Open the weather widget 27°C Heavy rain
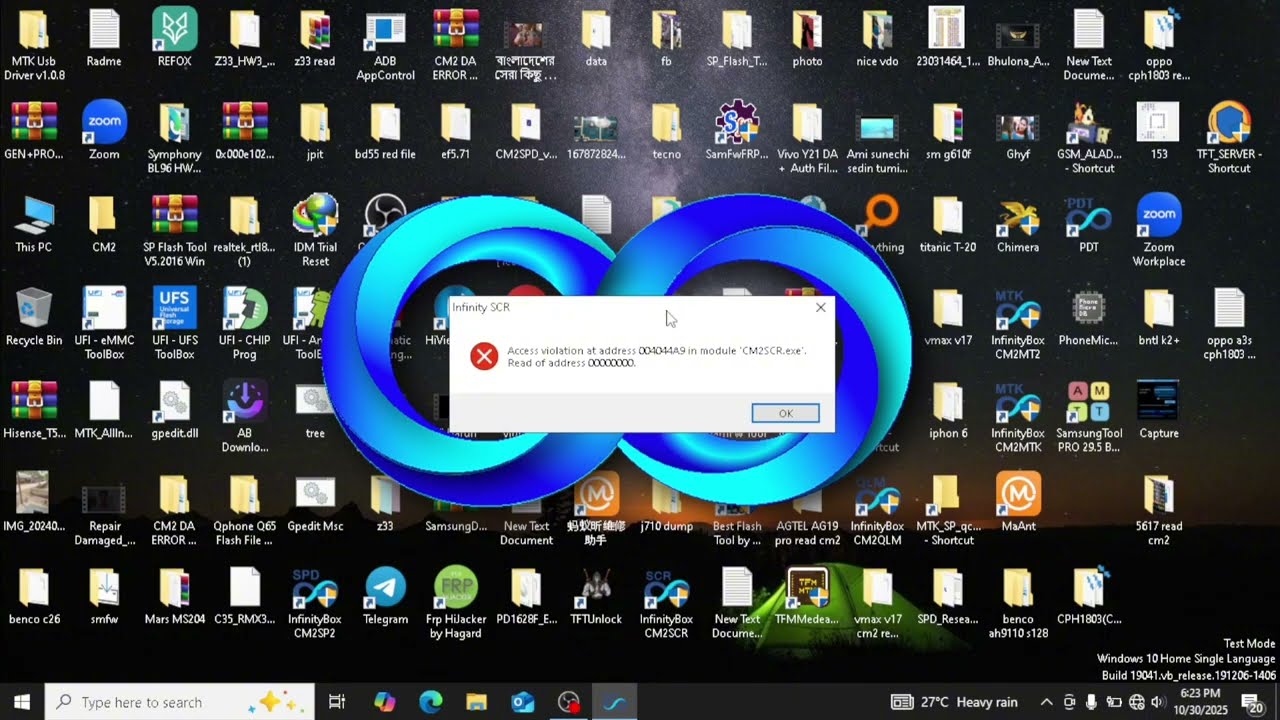 (953, 702)
